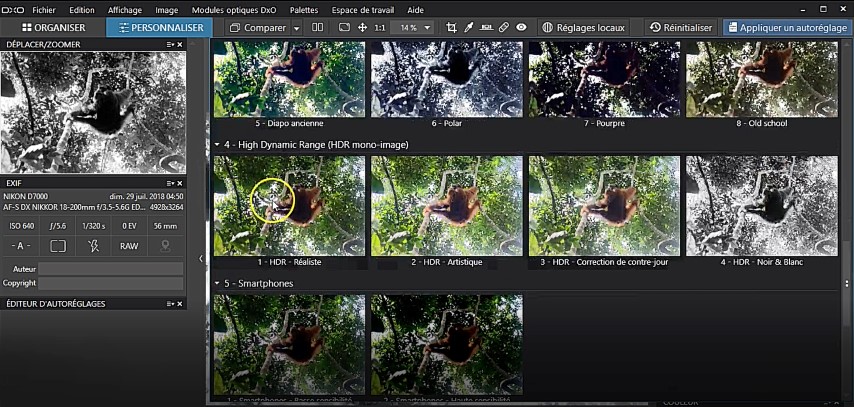The height and width of the screenshot is (407, 854).
Task: Apply the HDR - Noir & Blanc preset
Action: point(762,206)
